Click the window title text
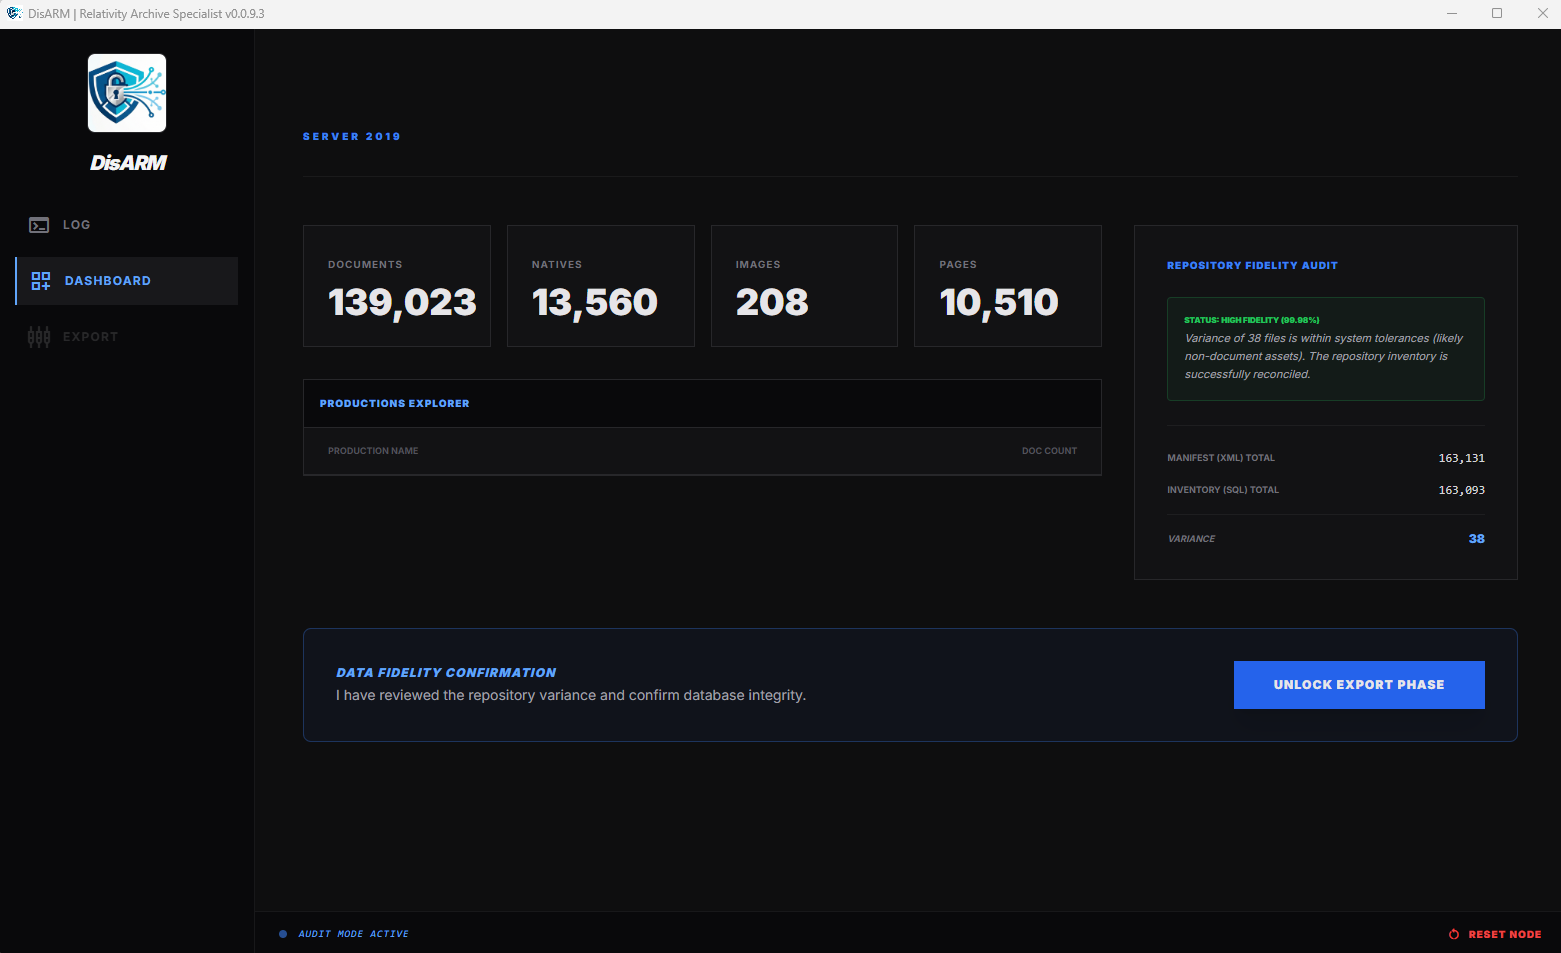Screen dimensions: 1561x953 coord(146,14)
